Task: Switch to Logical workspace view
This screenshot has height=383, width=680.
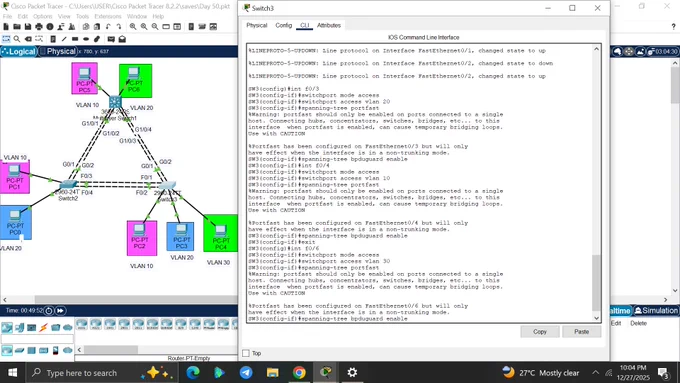Action: pos(19,52)
